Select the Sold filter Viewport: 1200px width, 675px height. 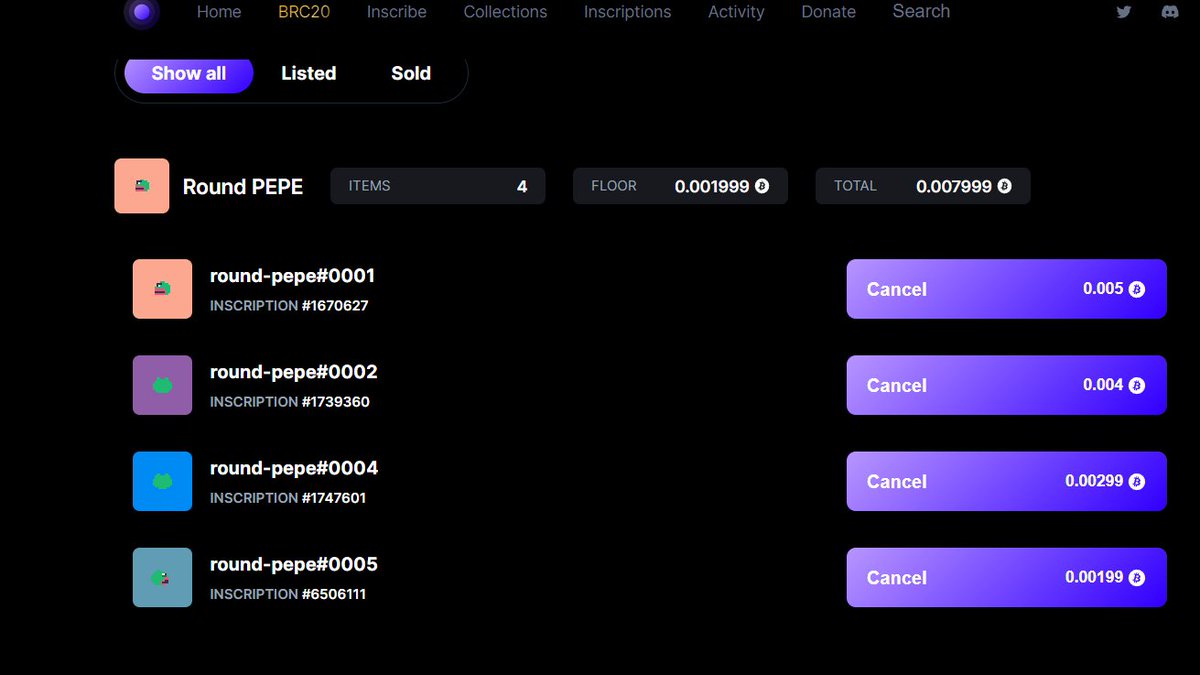tap(411, 73)
